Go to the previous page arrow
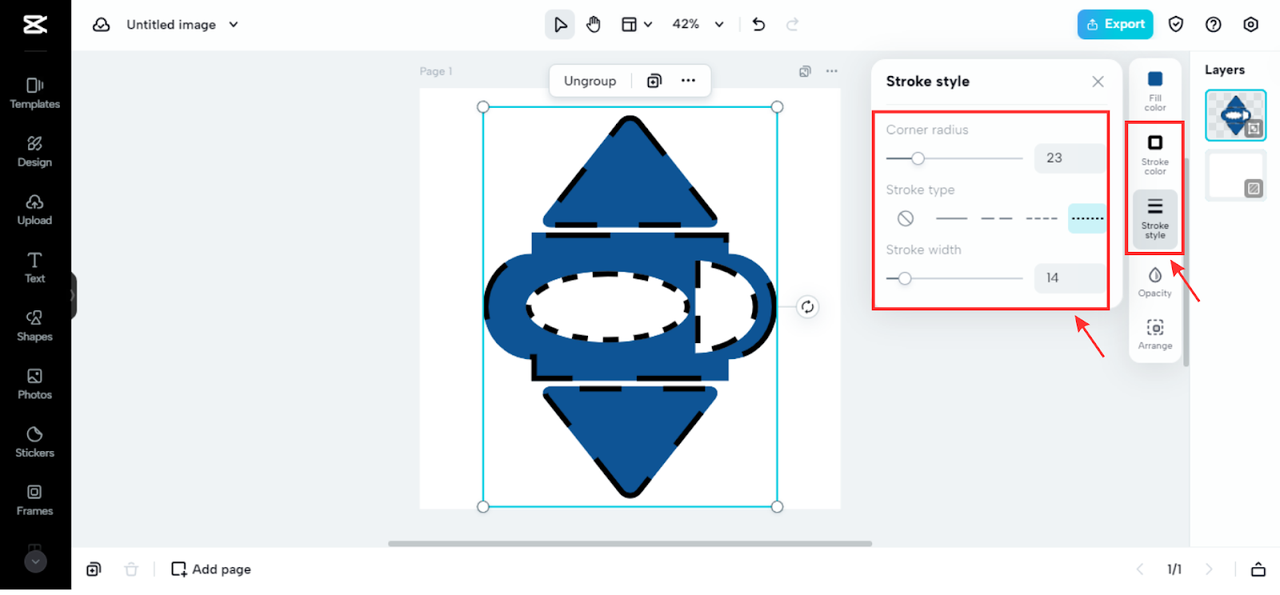1280x595 pixels. pyautogui.click(x=1140, y=570)
